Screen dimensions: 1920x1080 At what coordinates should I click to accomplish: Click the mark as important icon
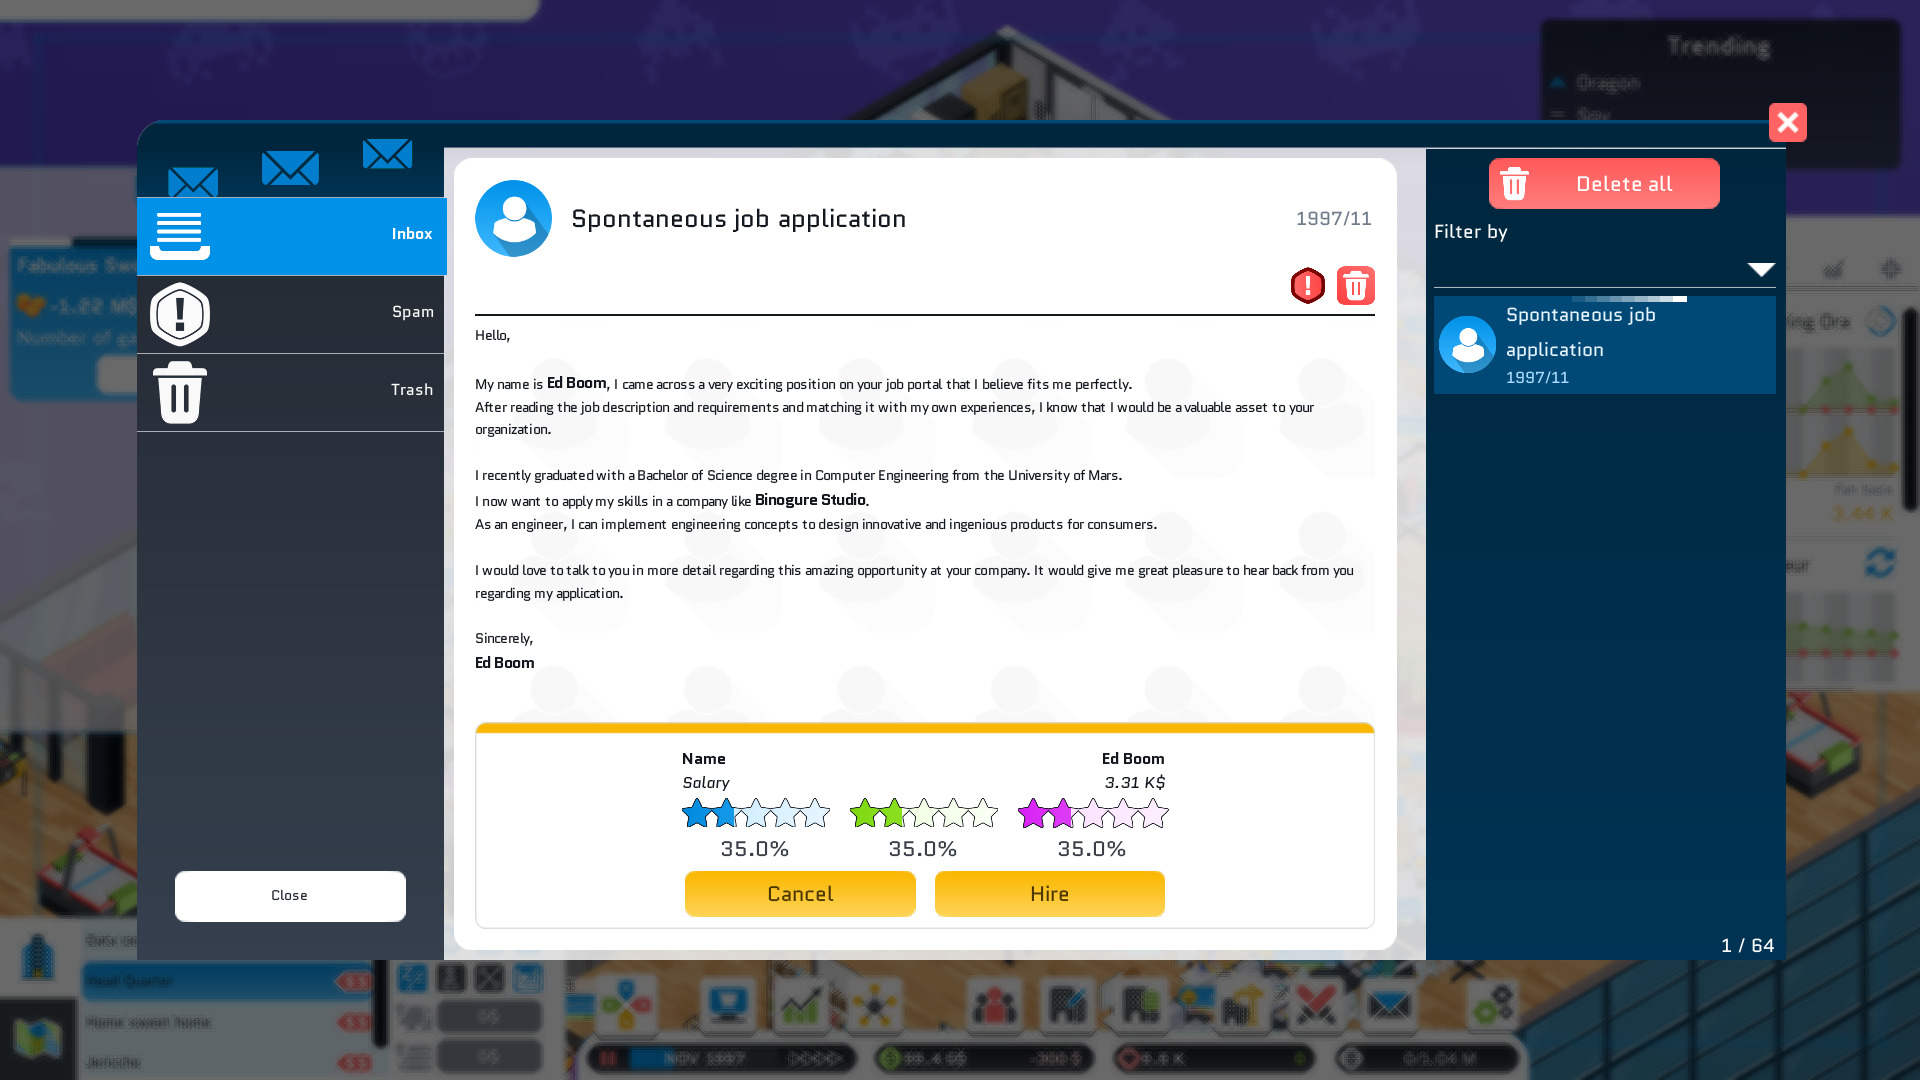click(1307, 286)
